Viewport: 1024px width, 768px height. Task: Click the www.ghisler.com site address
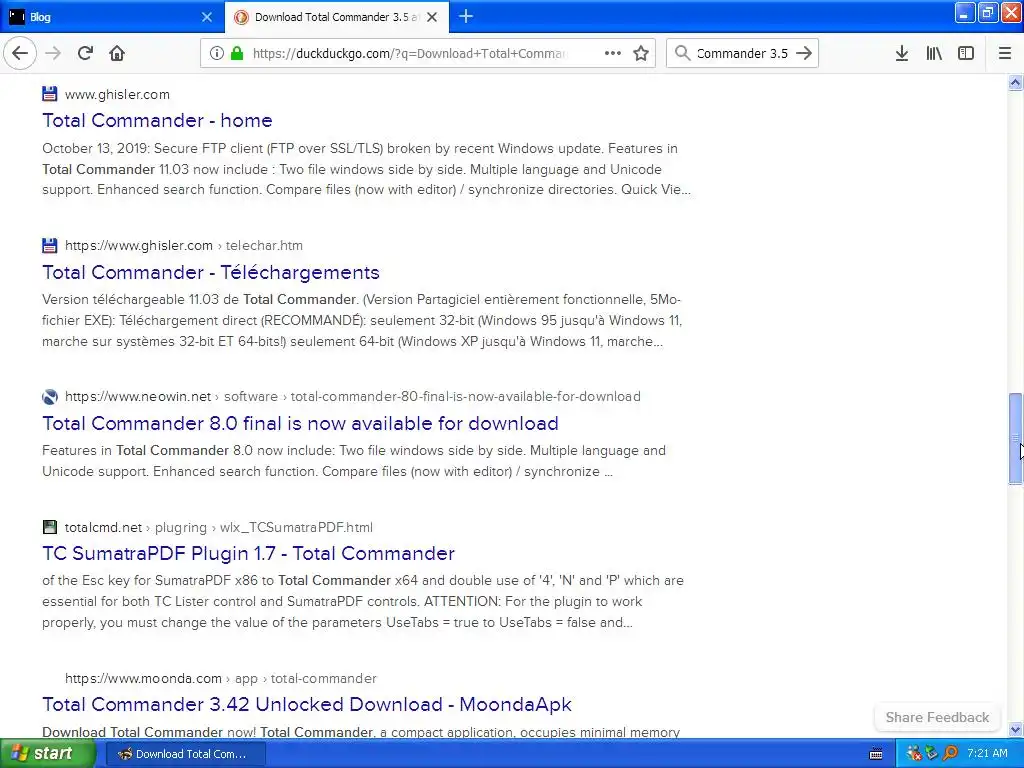(x=118, y=94)
